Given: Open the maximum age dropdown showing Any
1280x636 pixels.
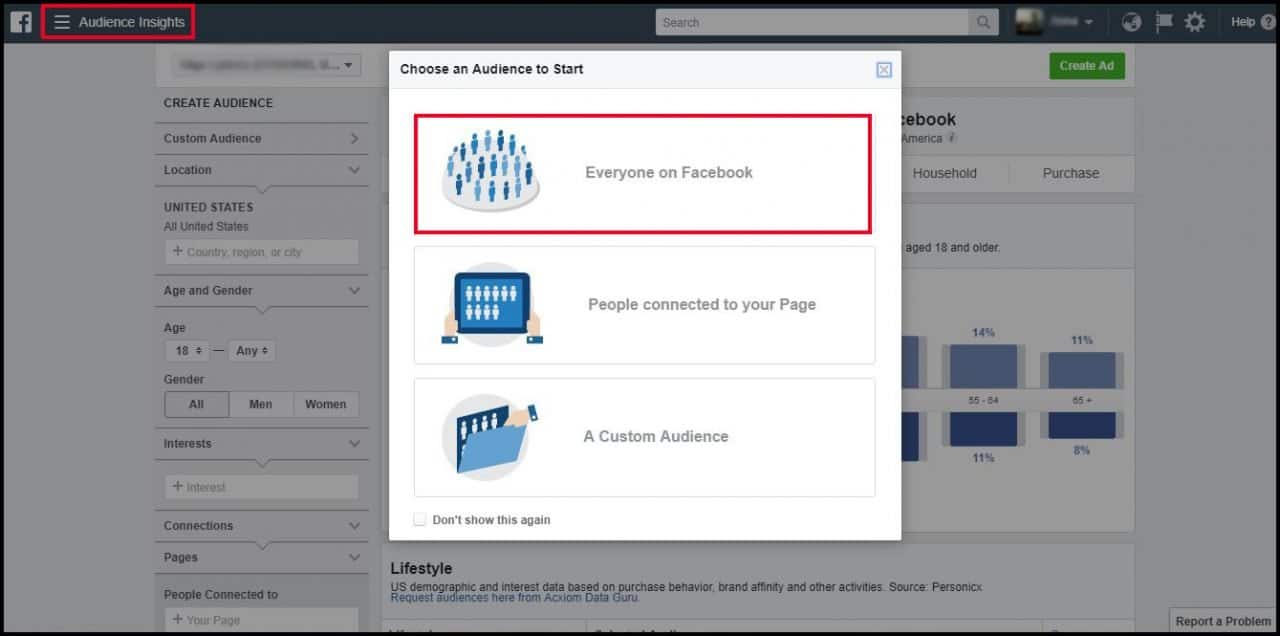Looking at the screenshot, I should 251,350.
